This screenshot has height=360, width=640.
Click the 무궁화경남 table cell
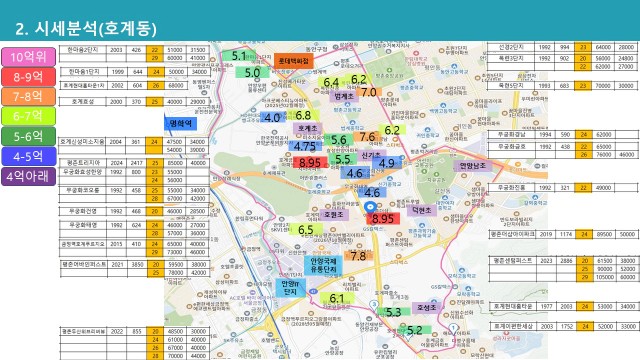coord(512,134)
